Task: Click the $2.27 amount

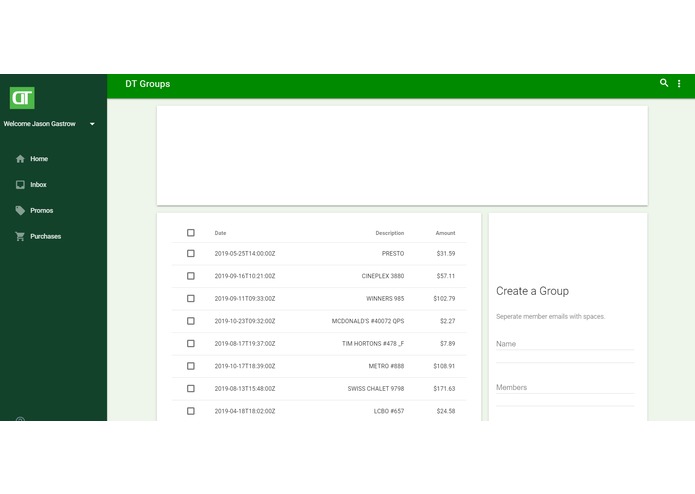Action: click(x=447, y=321)
